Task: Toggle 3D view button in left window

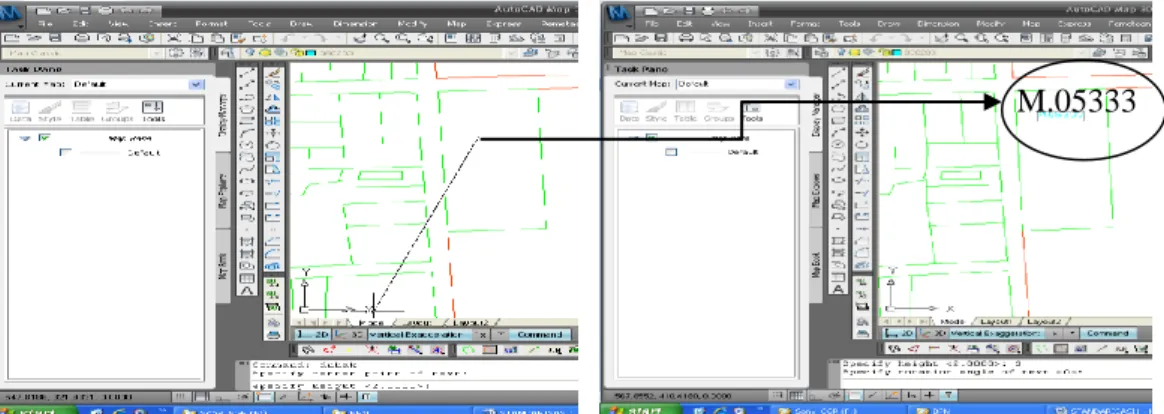Action: coord(349,335)
